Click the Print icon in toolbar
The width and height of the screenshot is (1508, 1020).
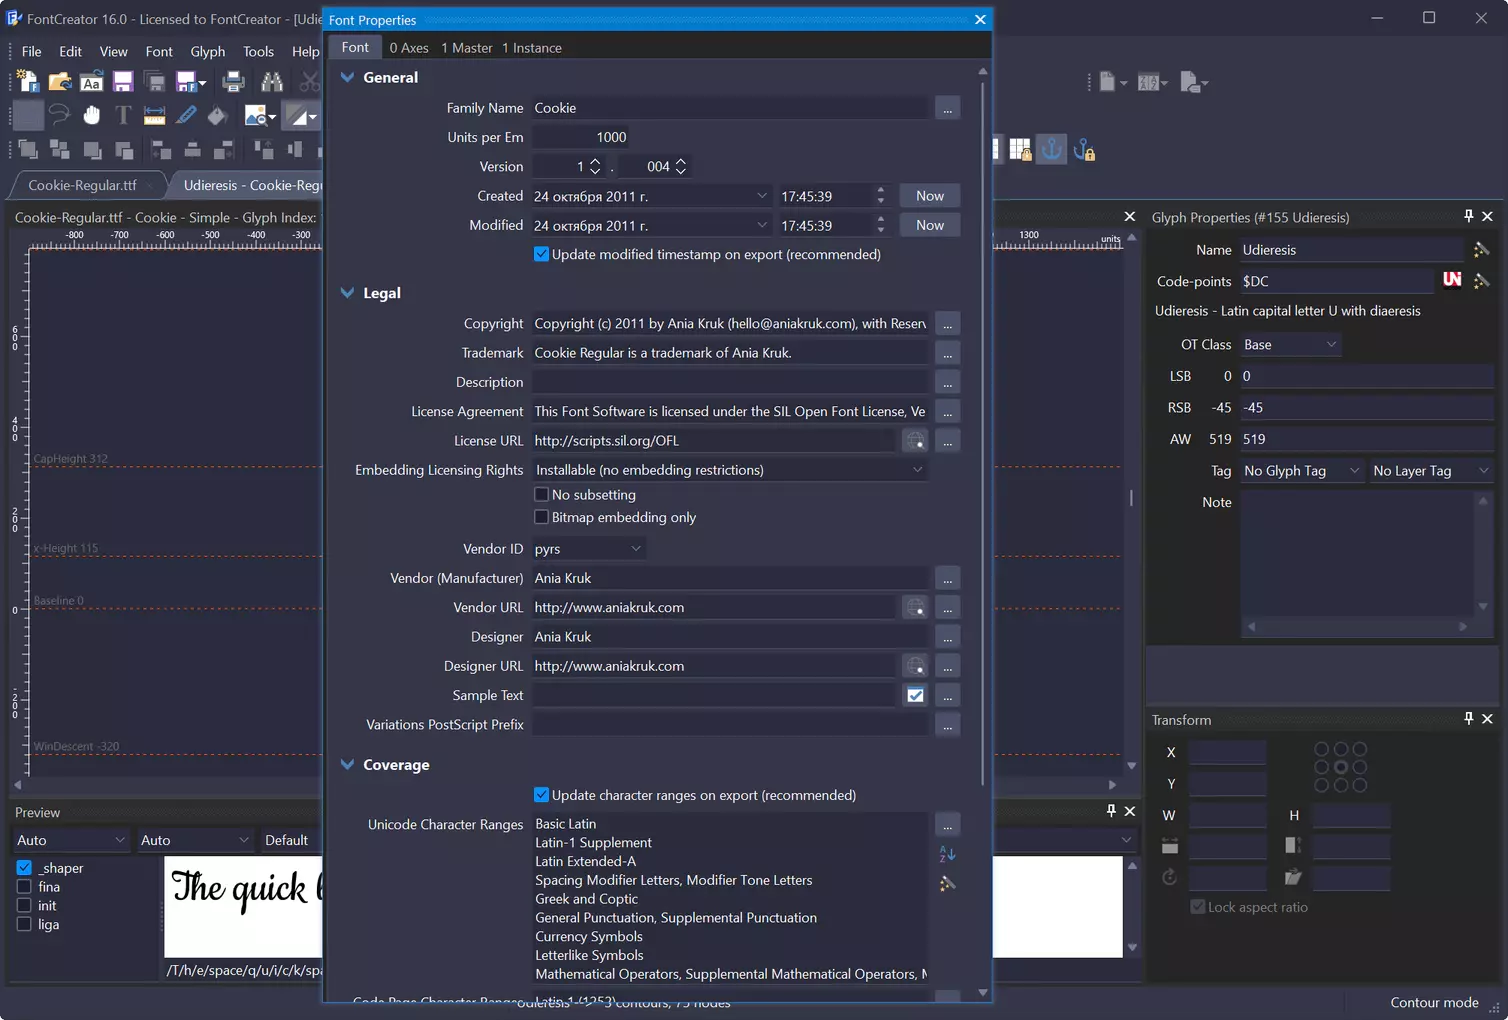(x=233, y=82)
